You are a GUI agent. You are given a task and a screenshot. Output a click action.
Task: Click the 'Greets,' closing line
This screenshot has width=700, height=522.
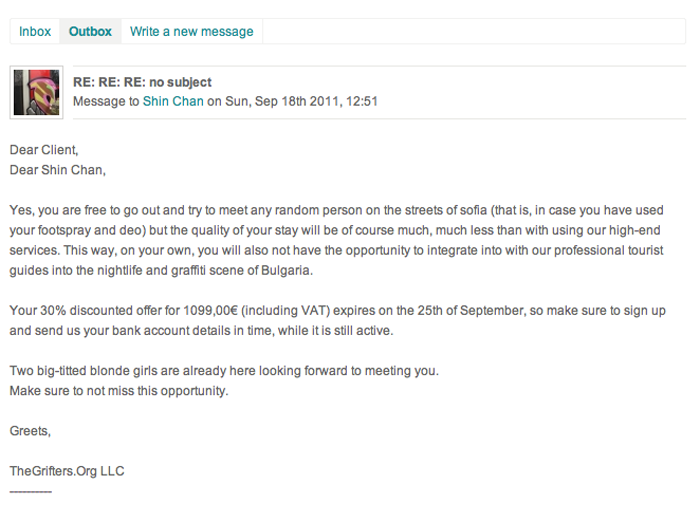[x=30, y=431]
